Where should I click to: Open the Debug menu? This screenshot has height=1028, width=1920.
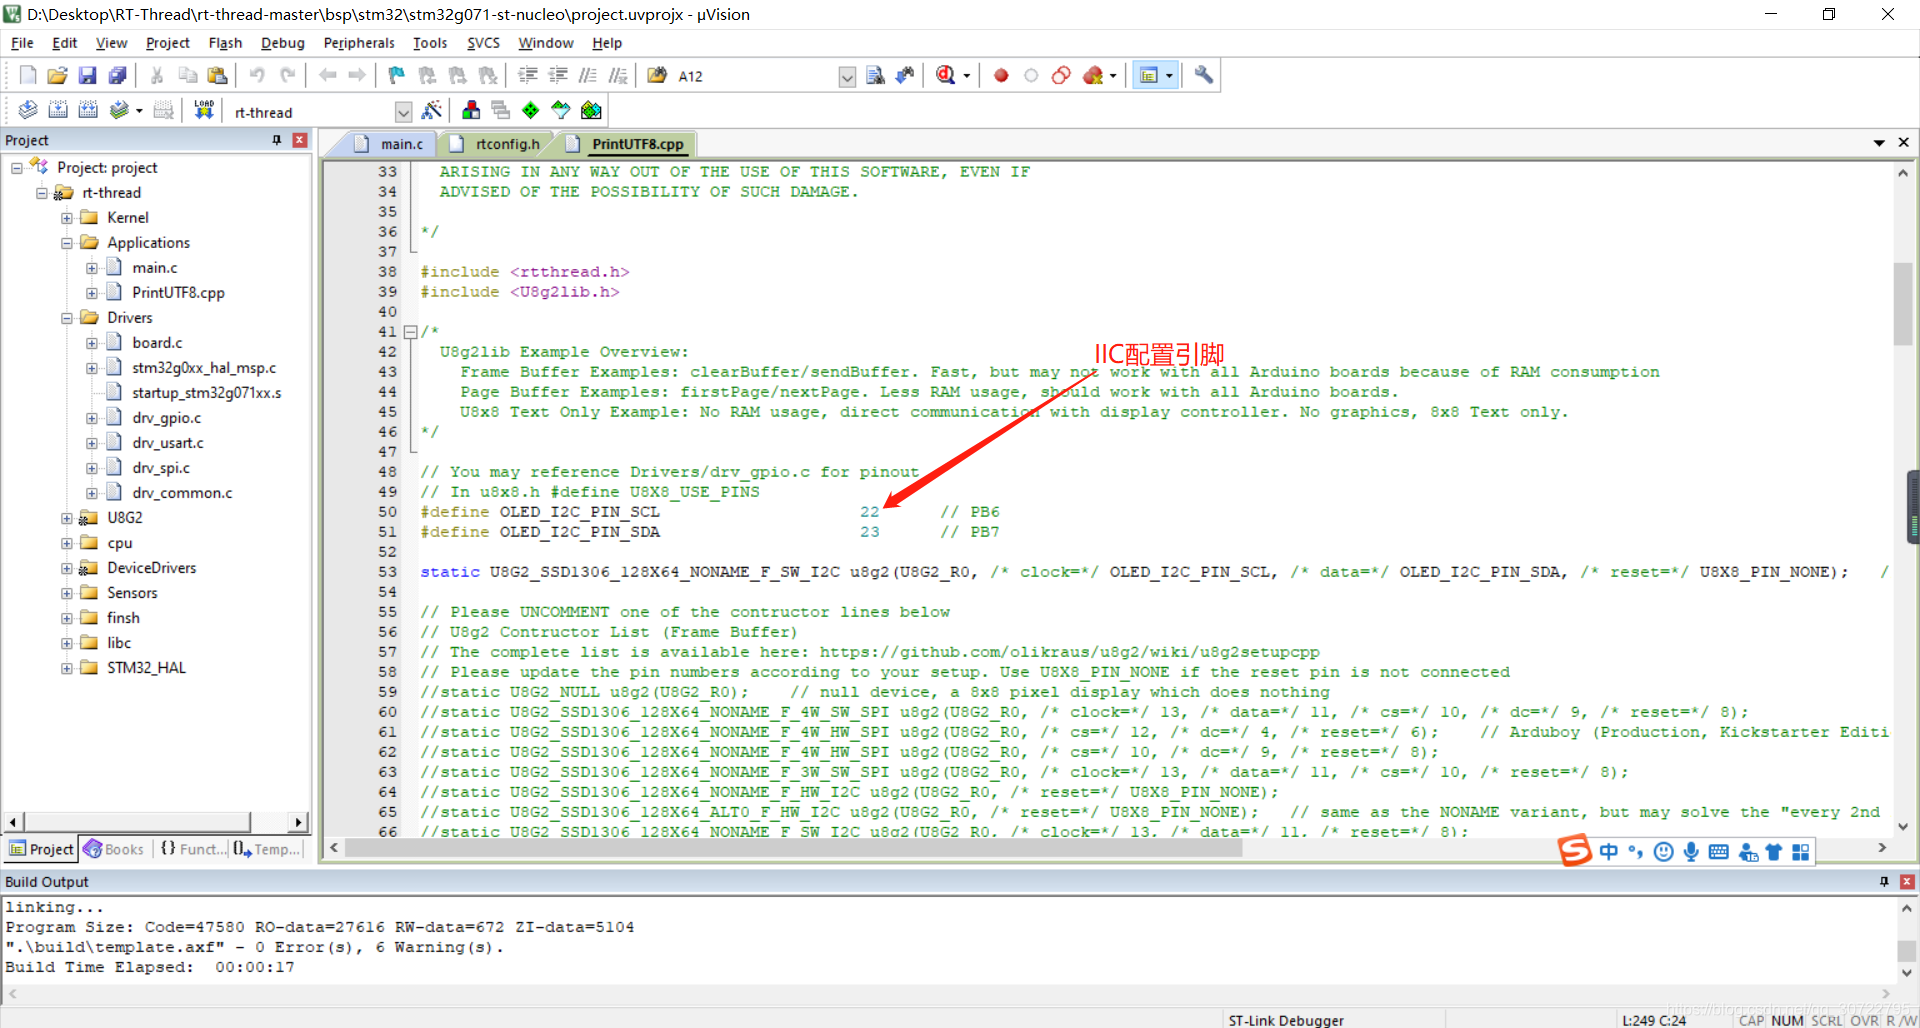pyautogui.click(x=283, y=43)
